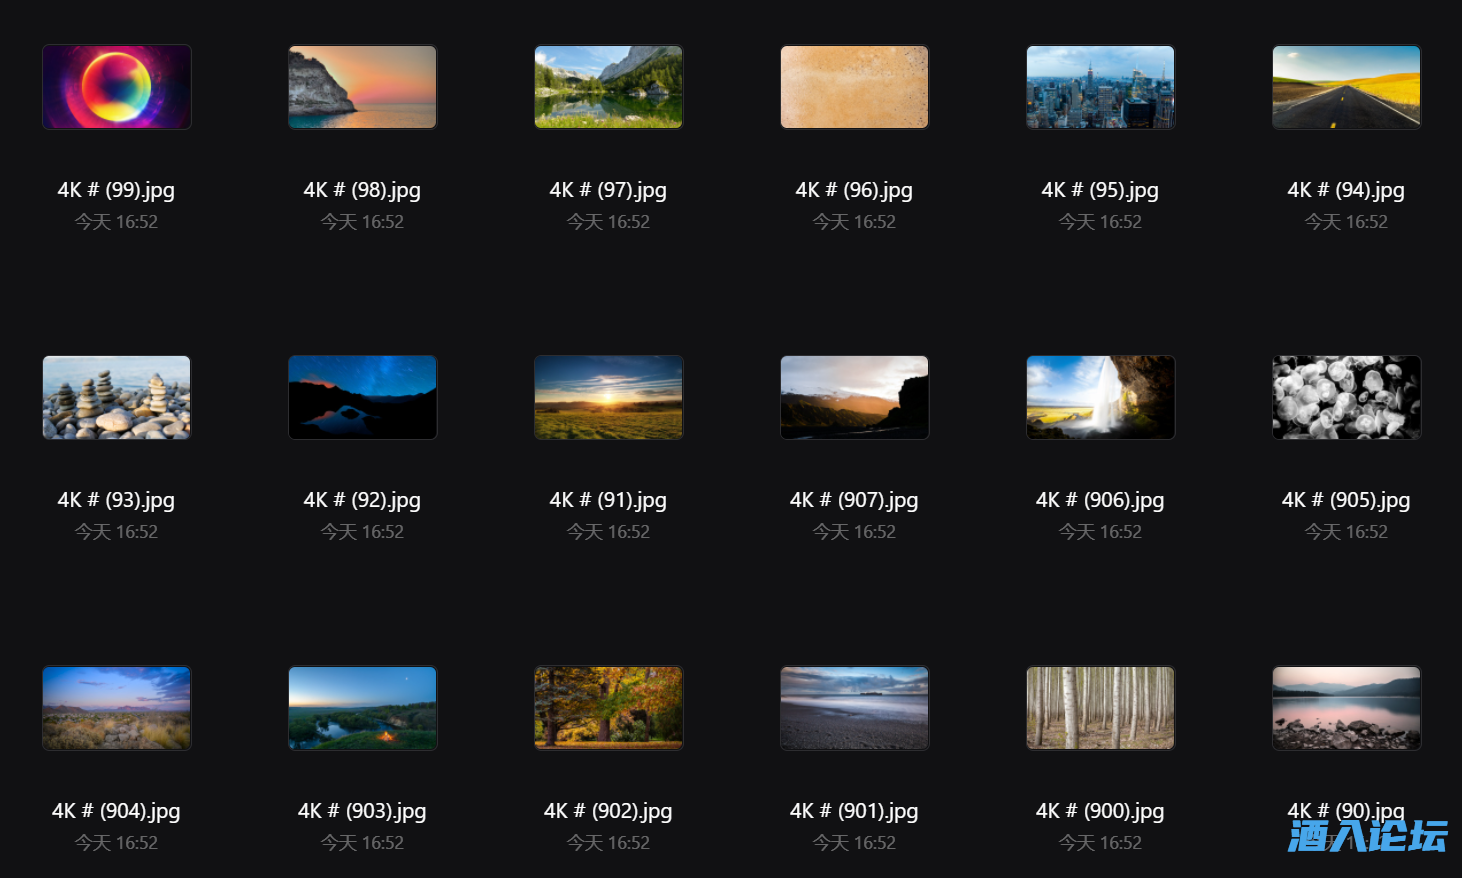
Task: Click the file name "4K # (91).jpg"
Action: coord(608,500)
